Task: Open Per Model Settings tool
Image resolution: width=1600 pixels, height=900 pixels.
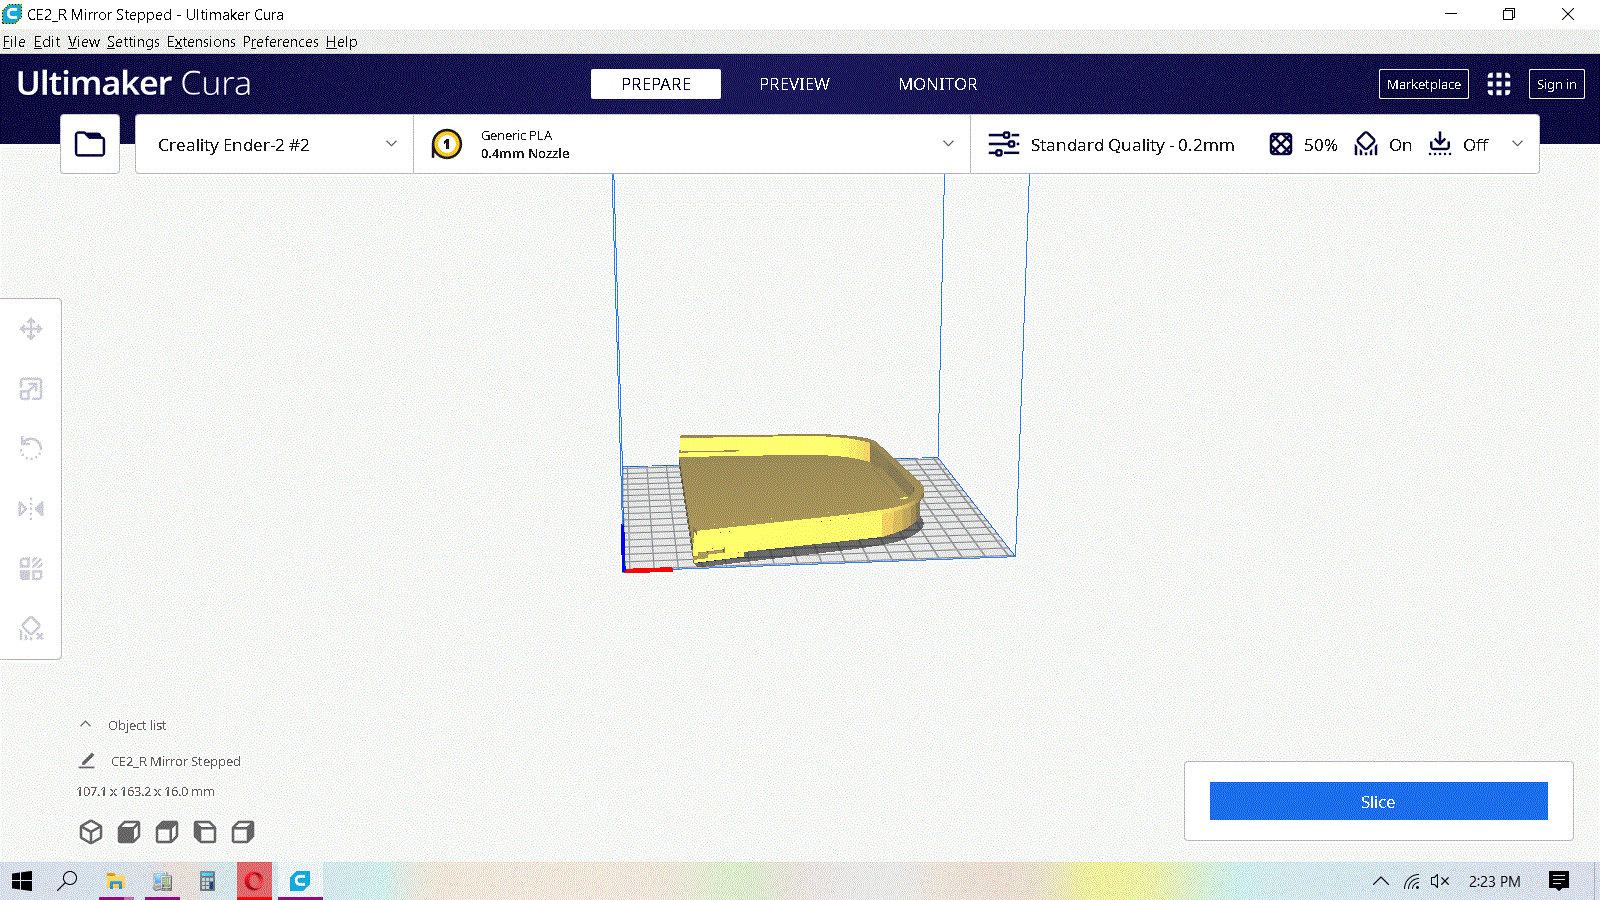Action: tap(31, 568)
